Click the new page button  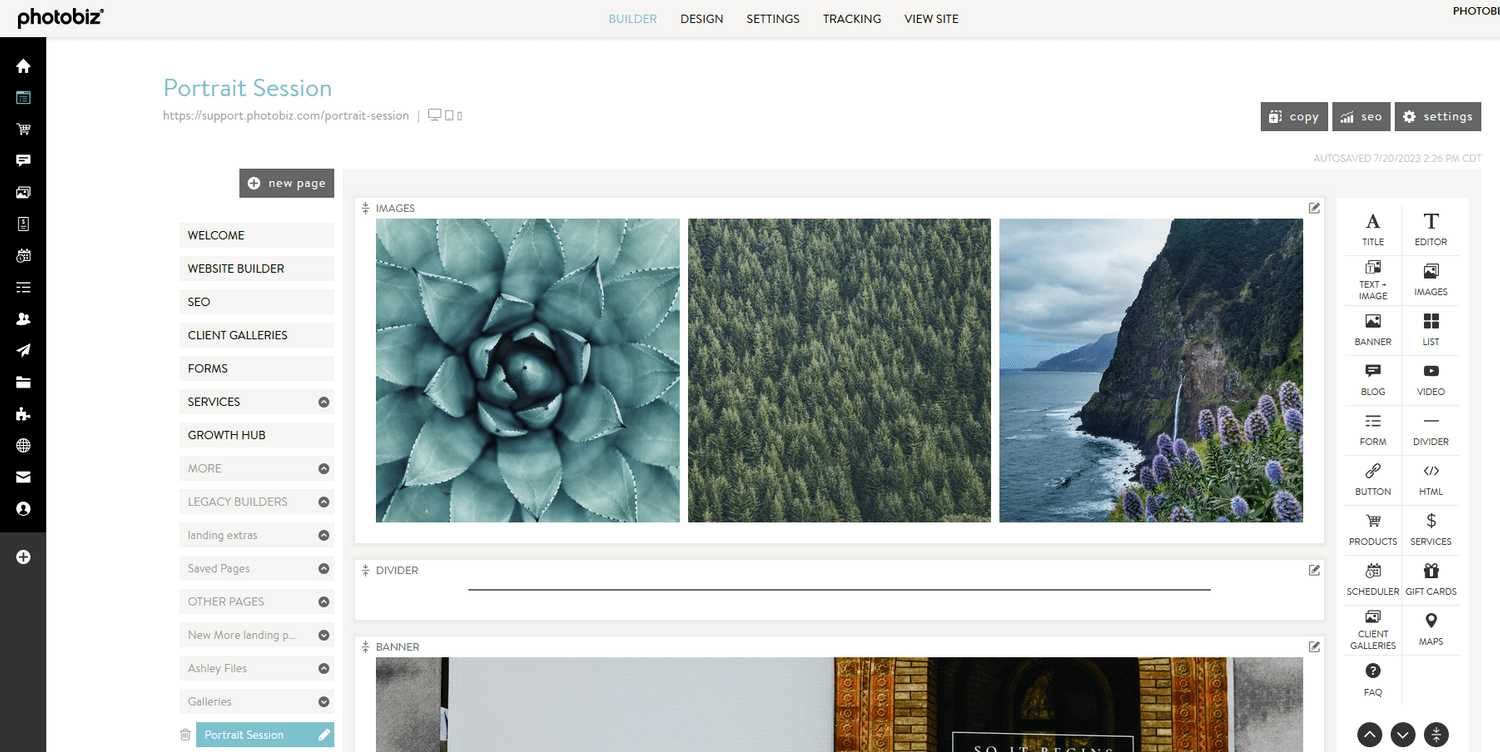(286, 183)
